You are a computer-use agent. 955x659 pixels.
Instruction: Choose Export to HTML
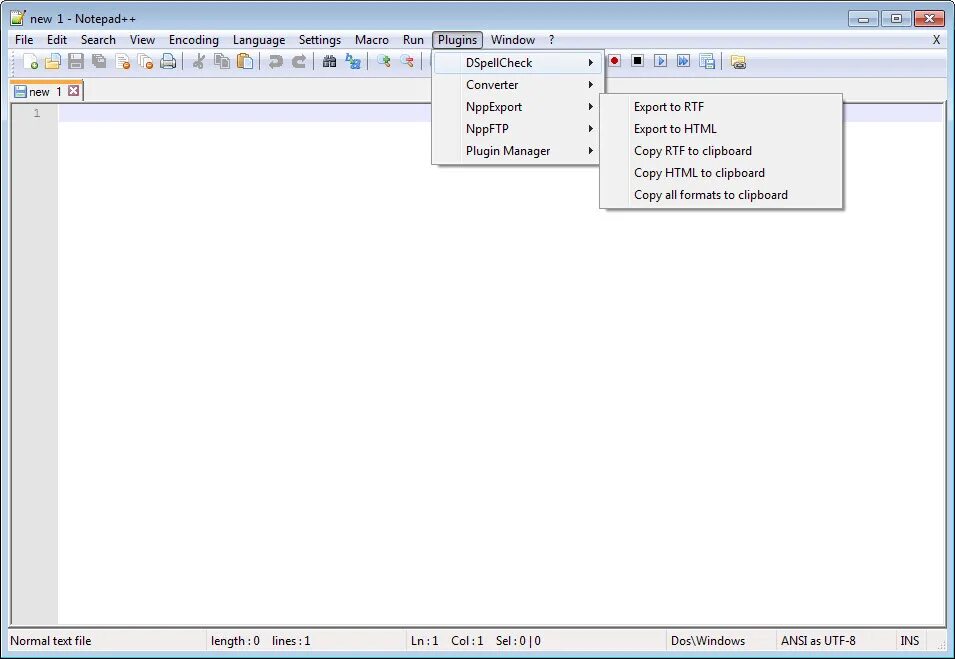pos(721,129)
